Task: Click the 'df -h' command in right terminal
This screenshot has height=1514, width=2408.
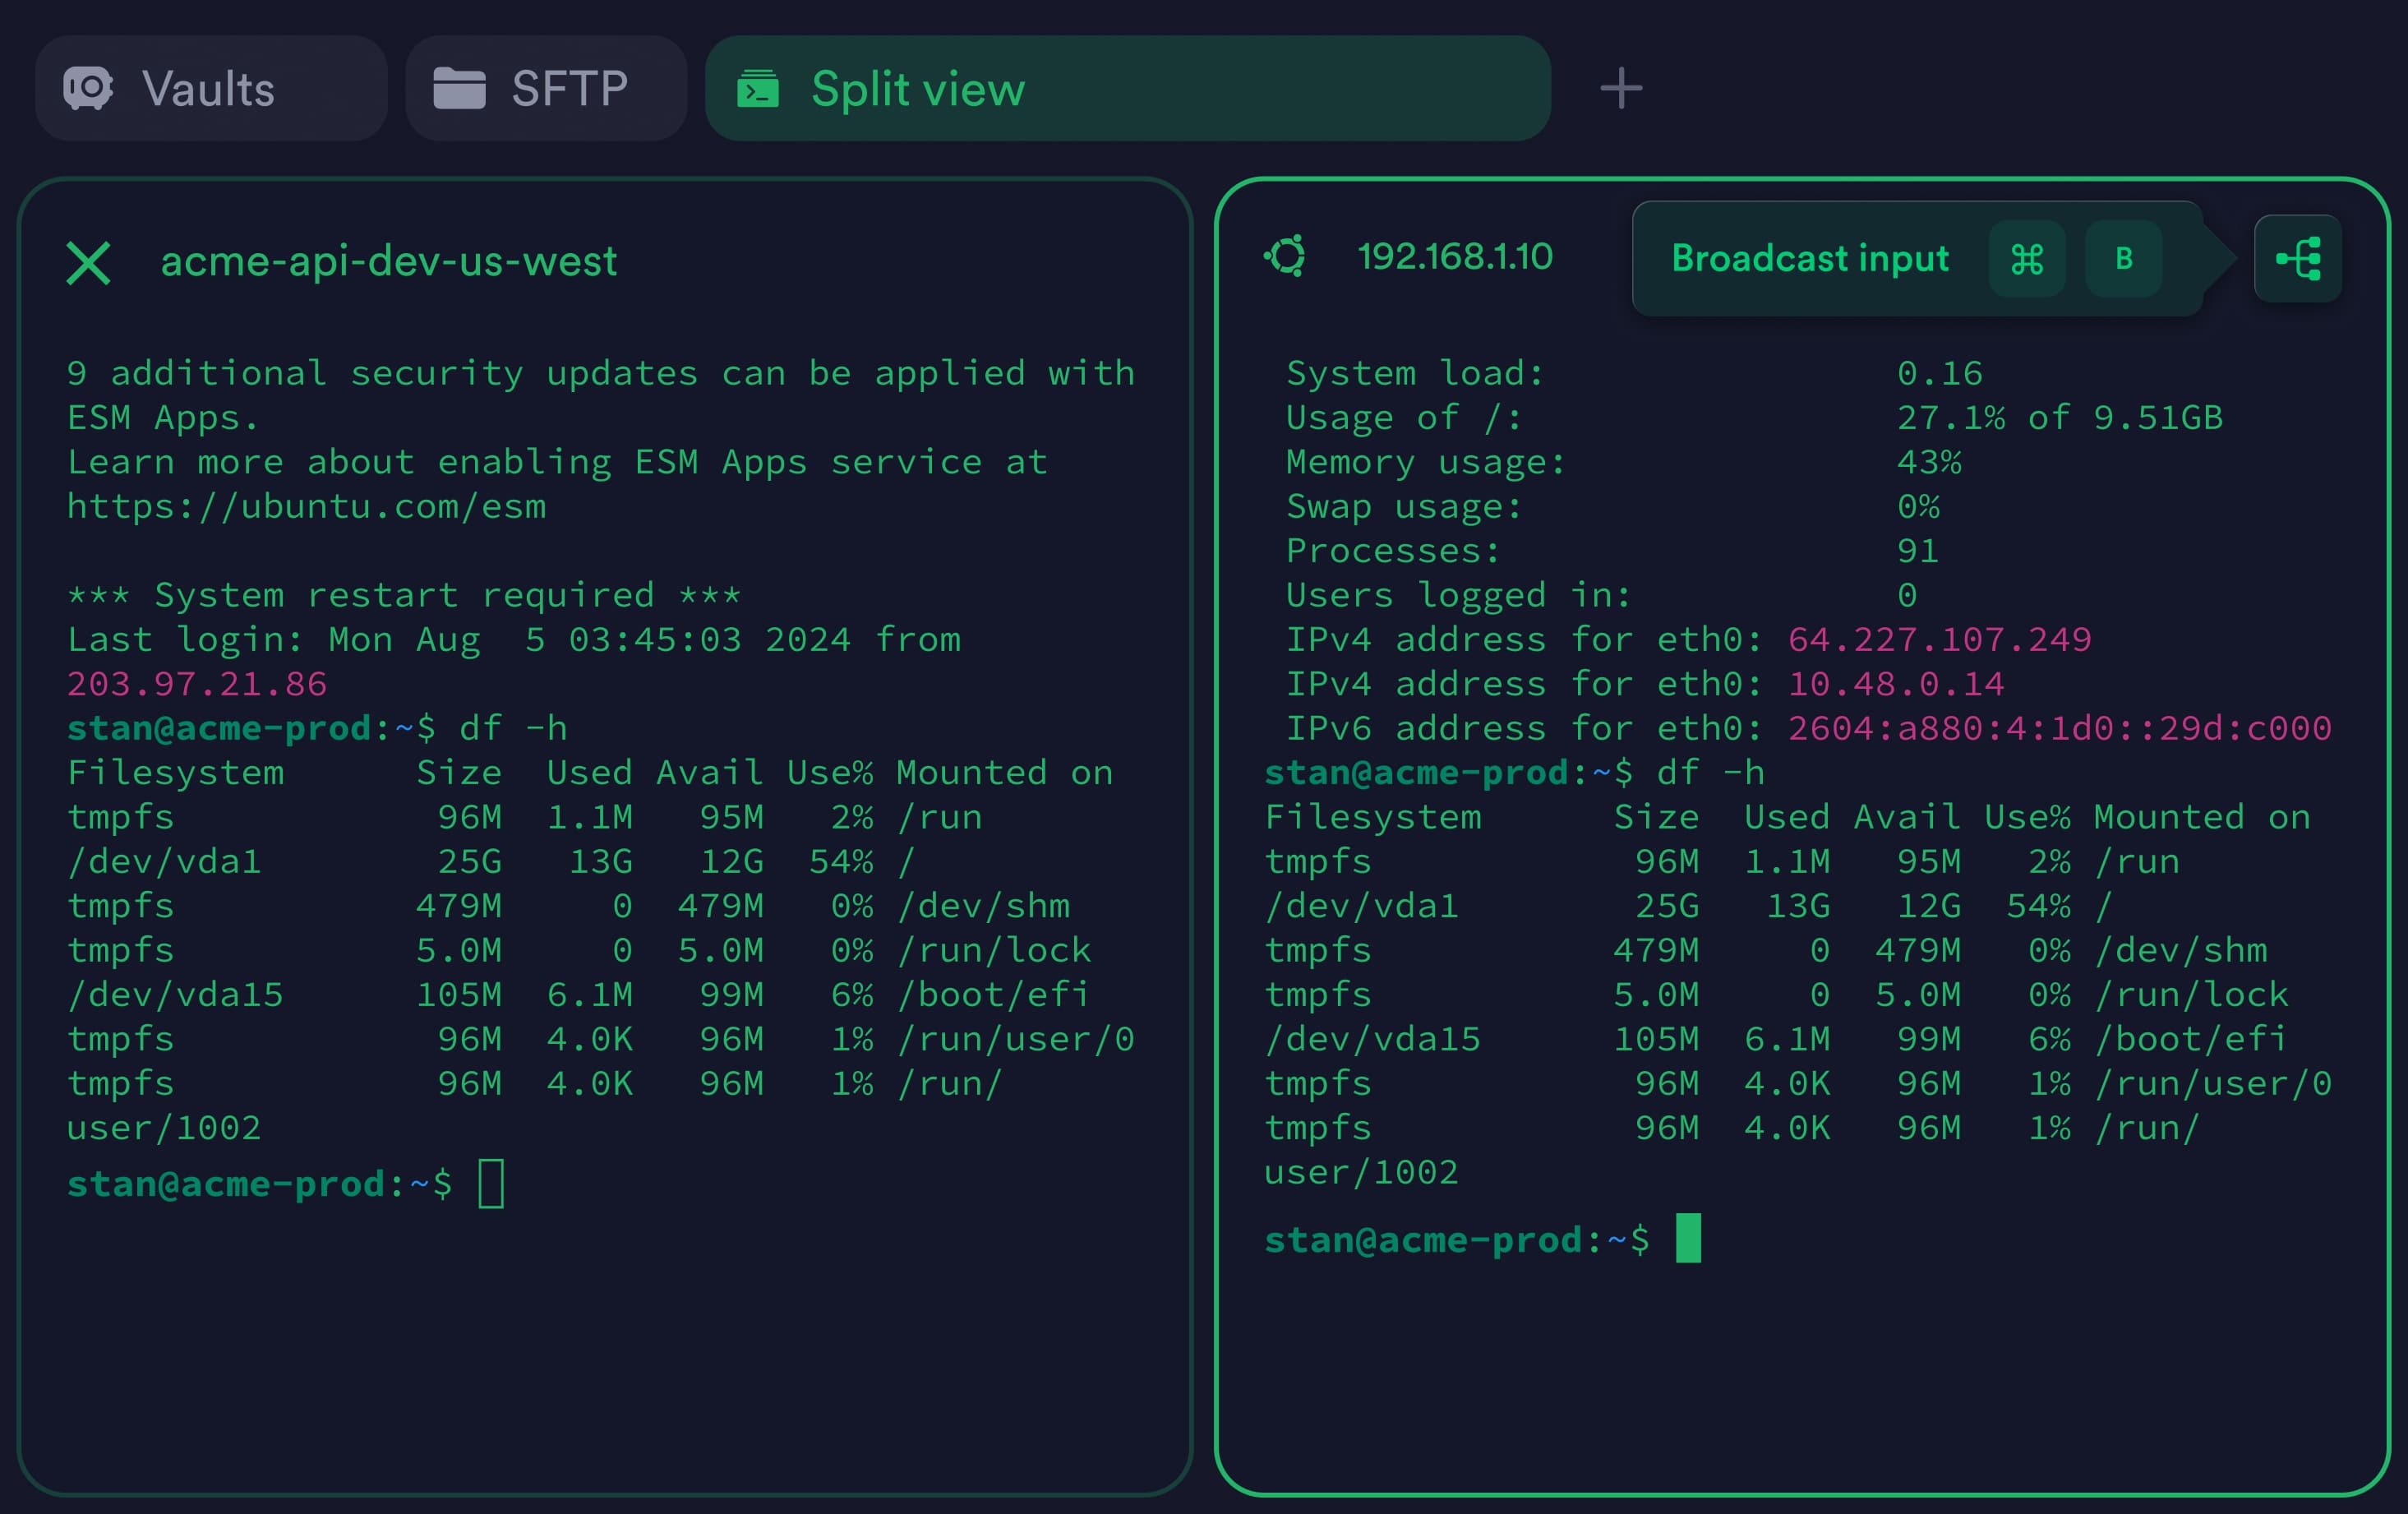Action: 1711,773
